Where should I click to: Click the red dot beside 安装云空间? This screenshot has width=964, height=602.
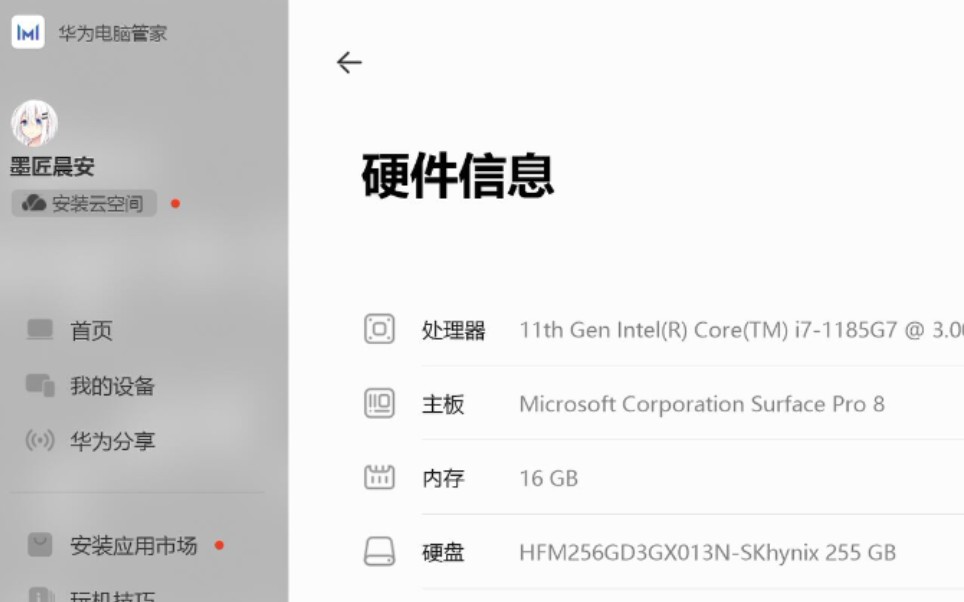[x=176, y=203]
